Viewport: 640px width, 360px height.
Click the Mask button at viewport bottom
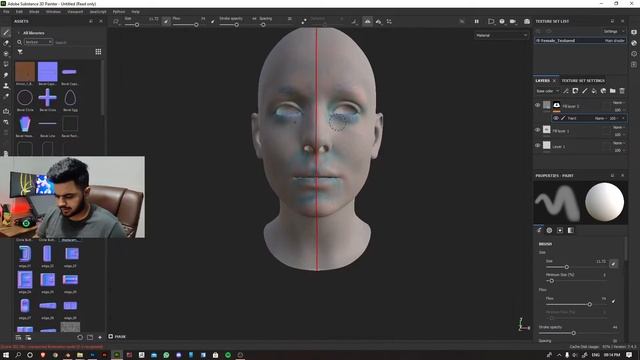click(x=117, y=336)
